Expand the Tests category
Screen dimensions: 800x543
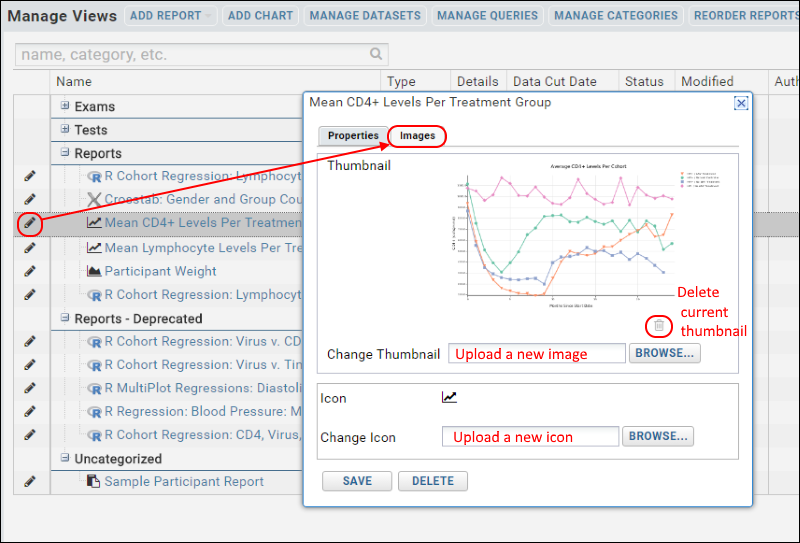point(65,129)
